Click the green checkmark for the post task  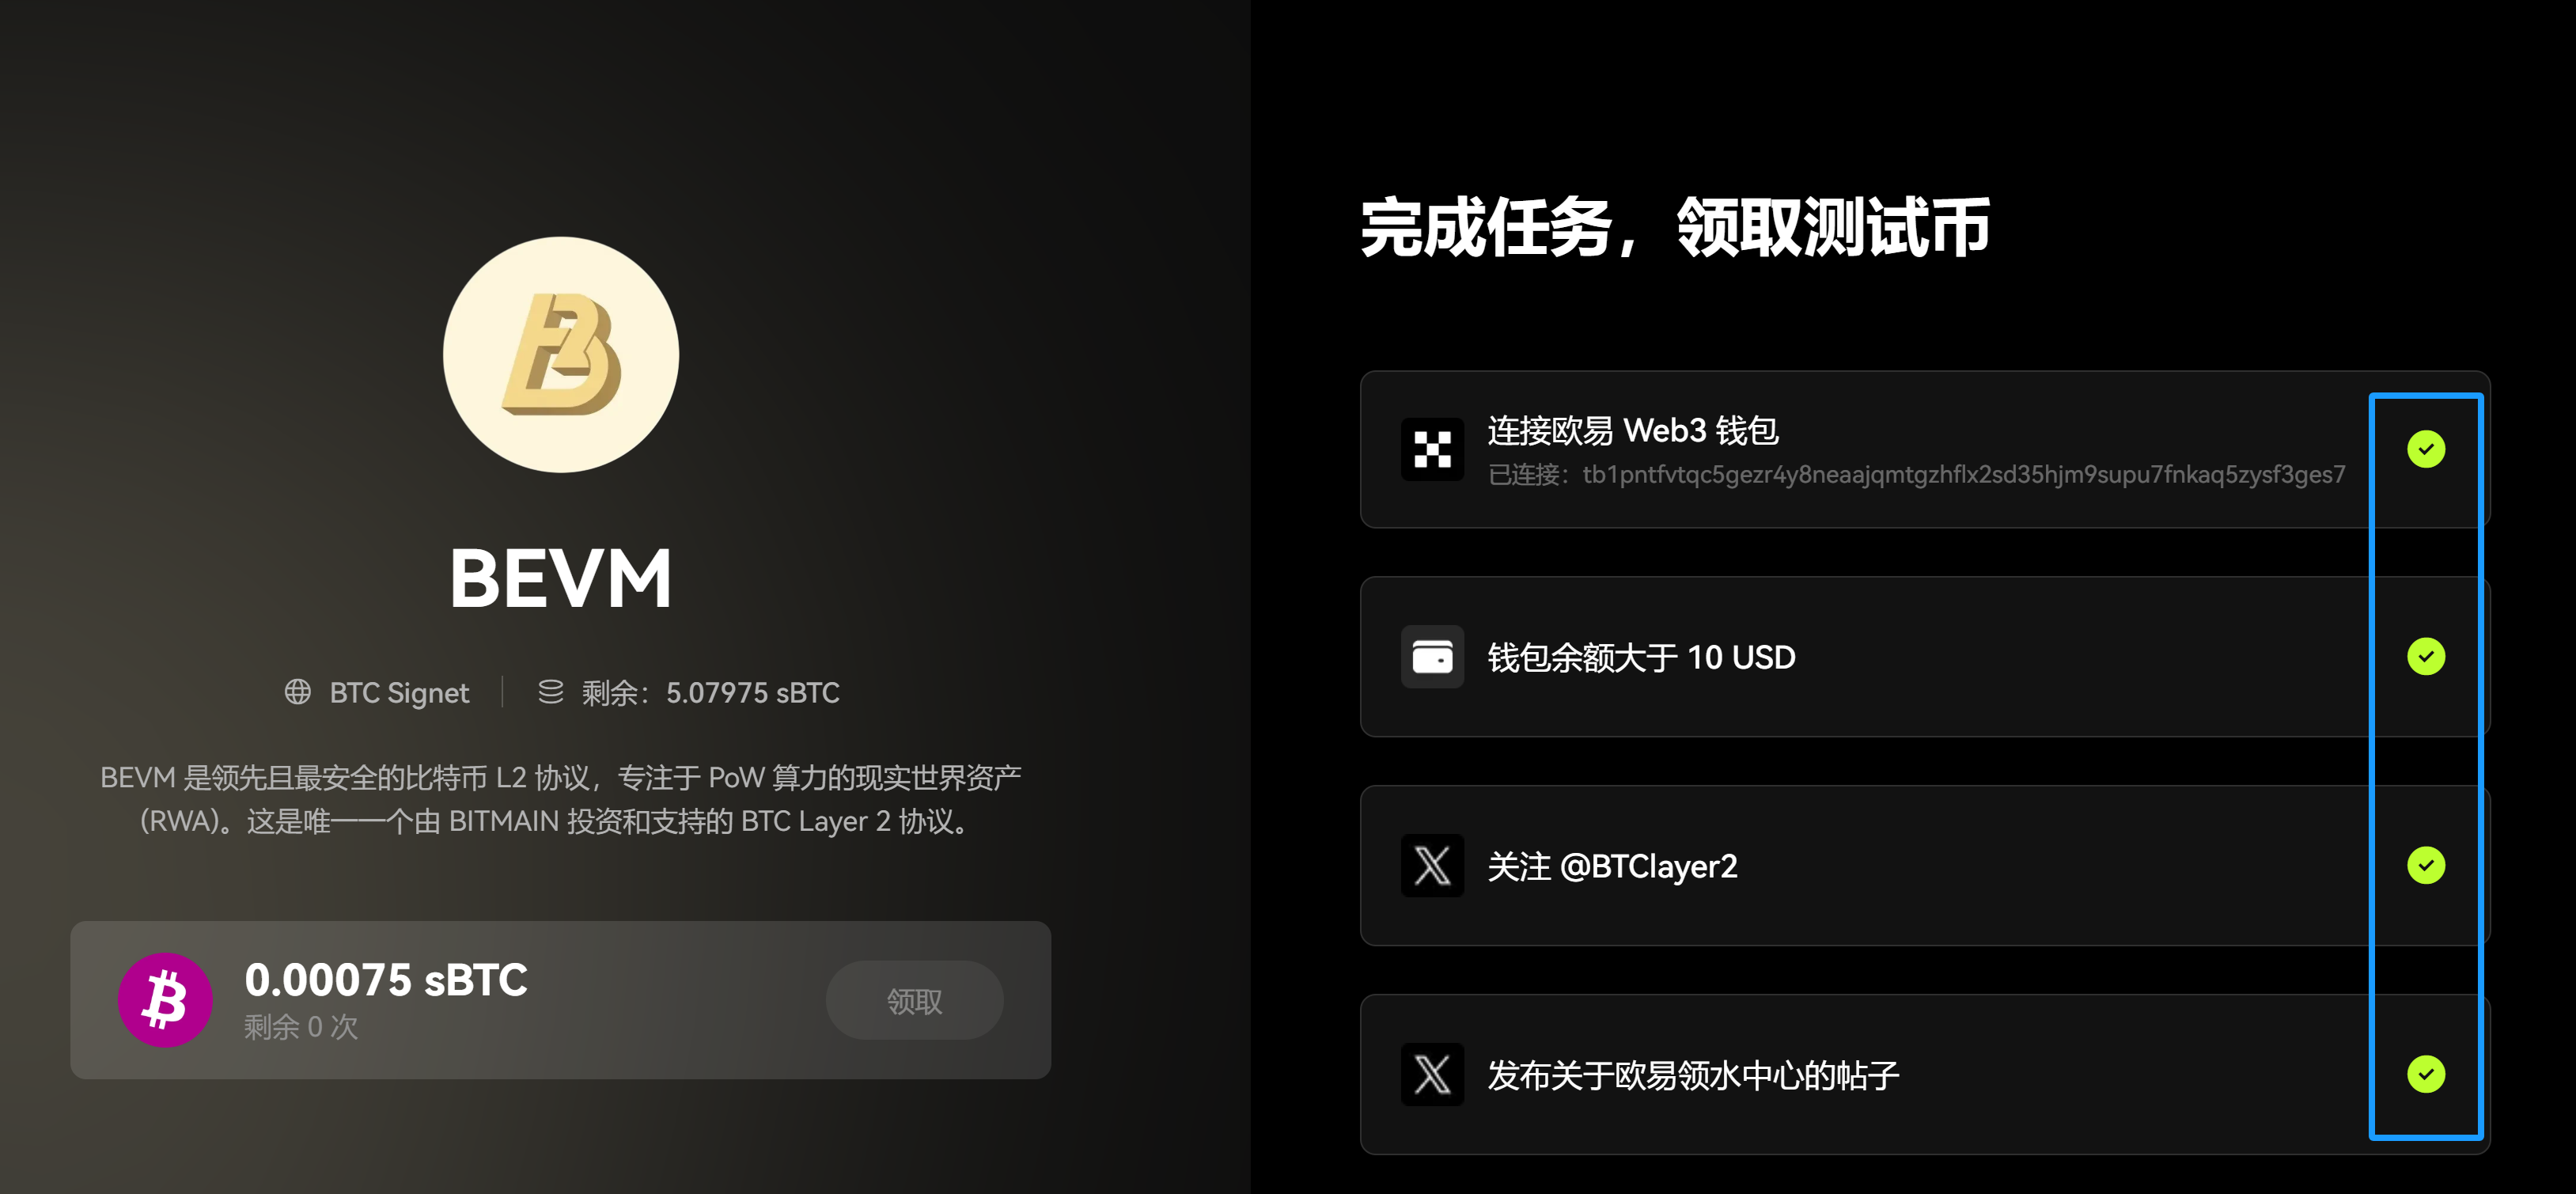point(2426,1075)
